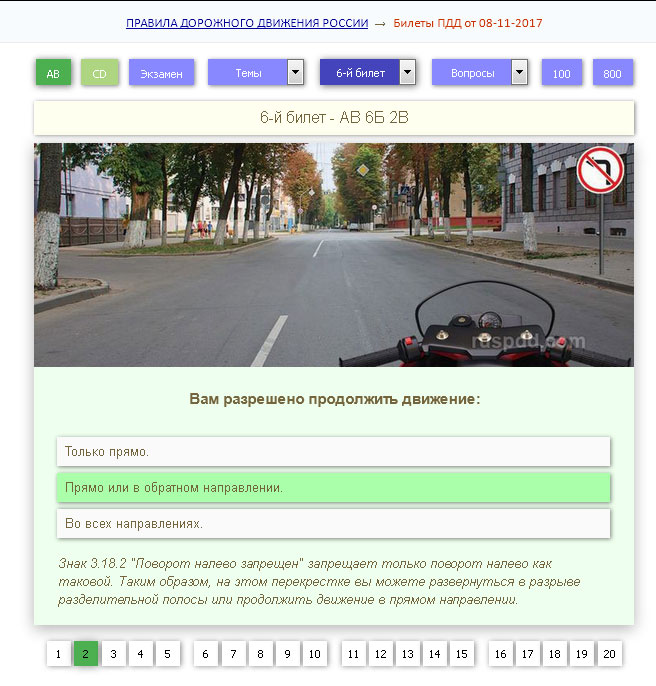Screen dimensions: 656x686
Task: Choose answer Только прямо
Action: click(333, 451)
